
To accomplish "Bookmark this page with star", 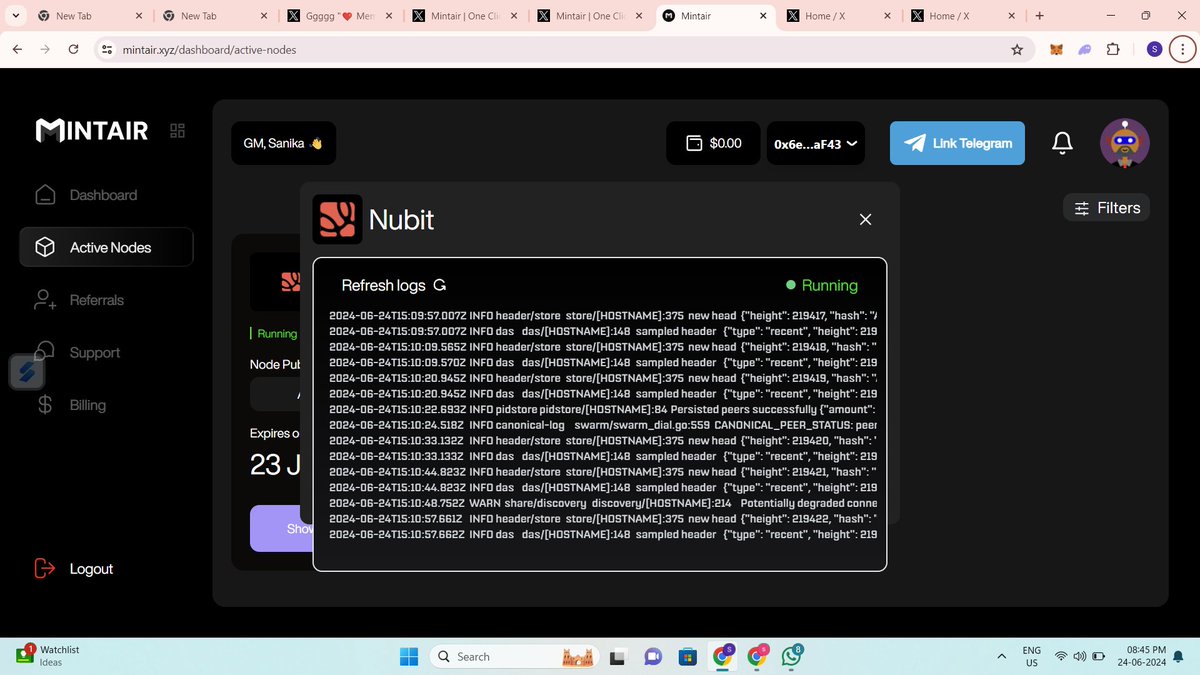I will (x=1017, y=49).
